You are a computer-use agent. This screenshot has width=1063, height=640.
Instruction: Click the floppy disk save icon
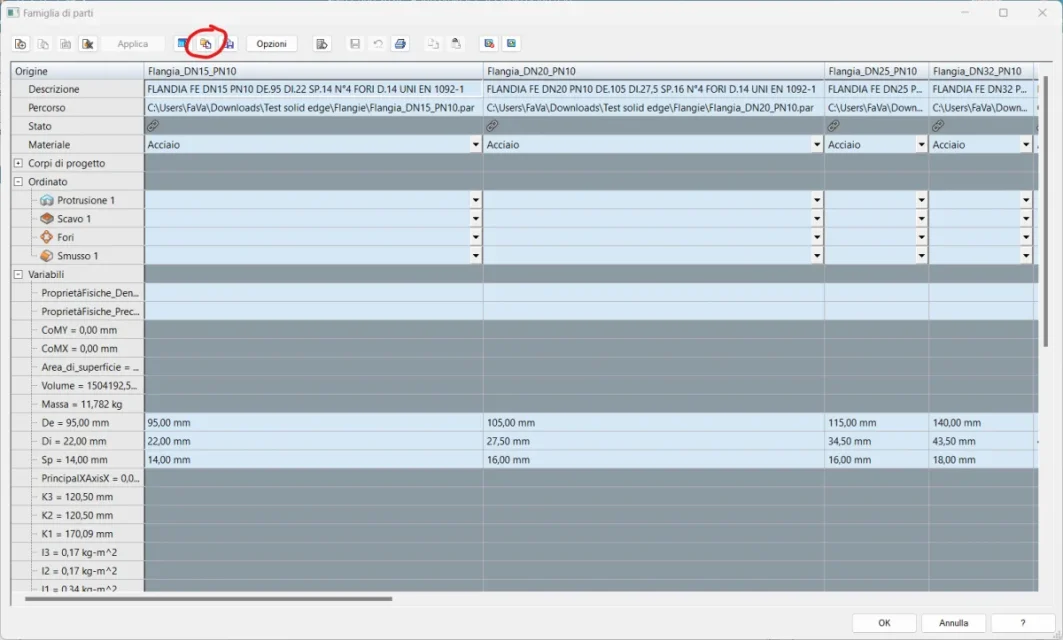(x=355, y=44)
